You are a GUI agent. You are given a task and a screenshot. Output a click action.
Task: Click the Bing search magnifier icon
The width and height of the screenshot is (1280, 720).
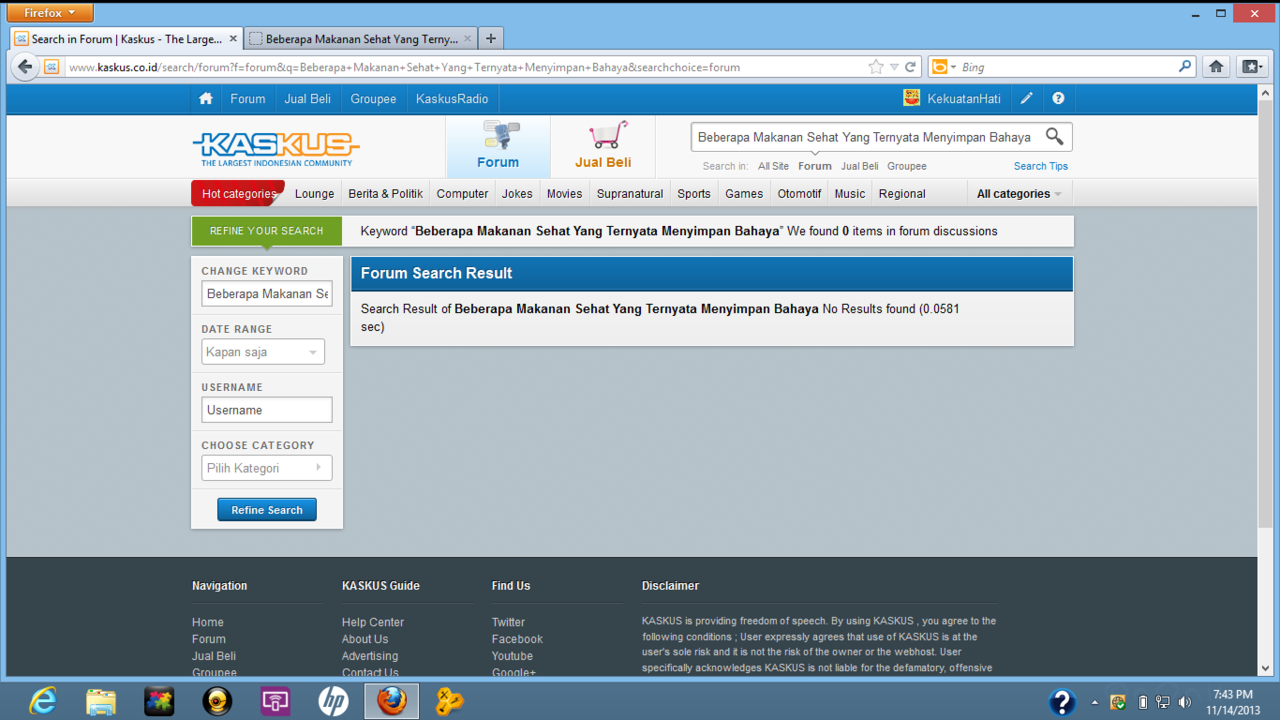click(1185, 67)
